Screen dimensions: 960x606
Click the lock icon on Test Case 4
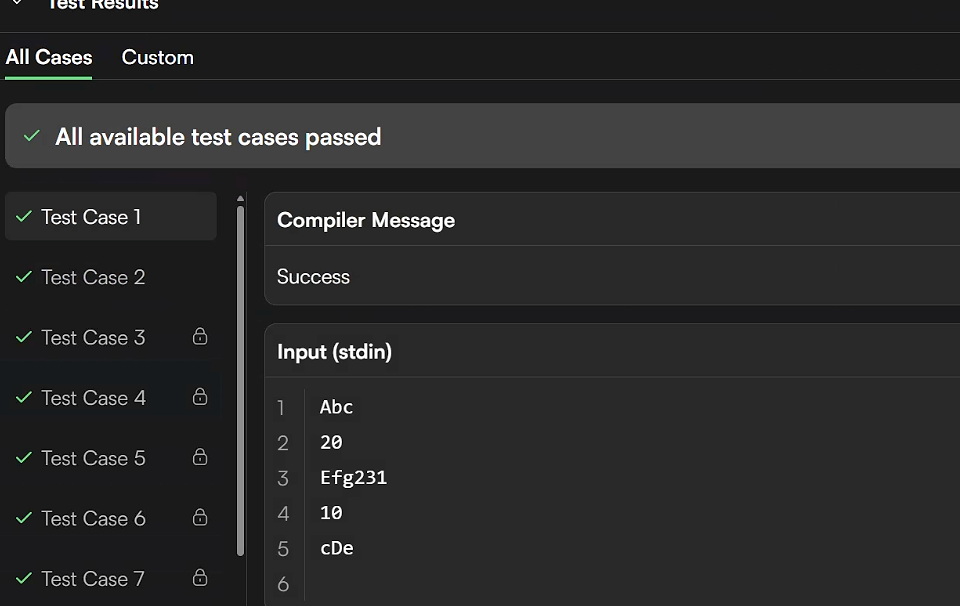pos(200,397)
